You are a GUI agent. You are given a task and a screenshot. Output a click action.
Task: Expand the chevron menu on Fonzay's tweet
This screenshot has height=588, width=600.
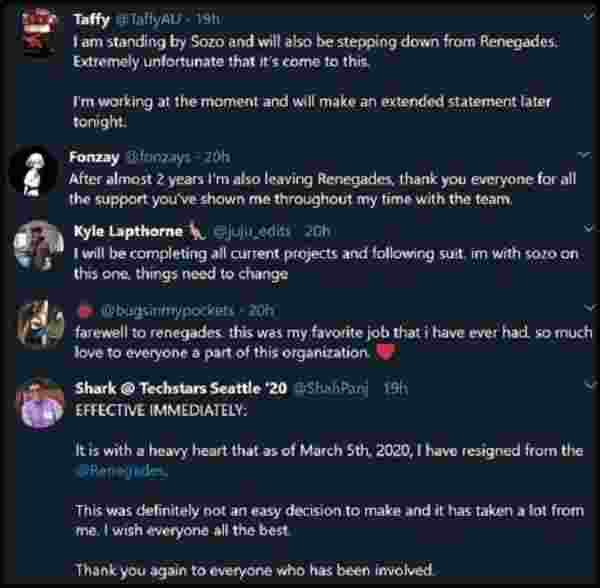pos(584,155)
